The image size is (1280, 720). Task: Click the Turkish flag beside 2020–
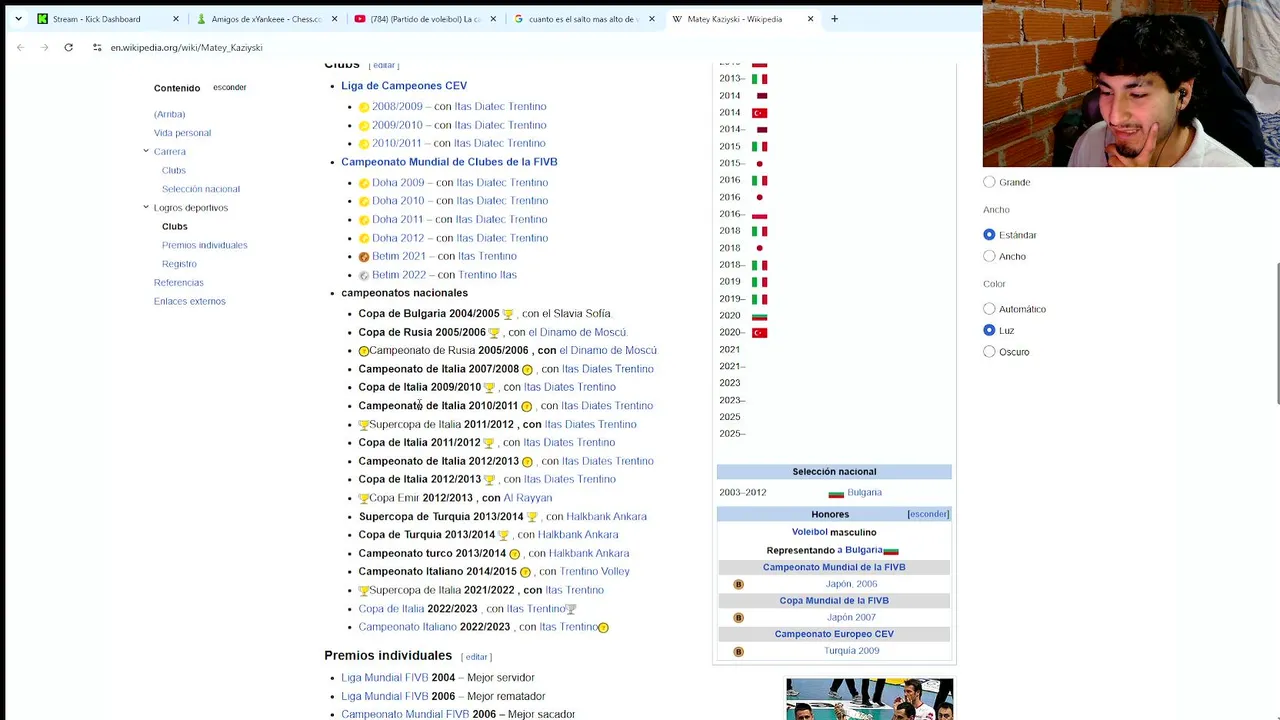[x=759, y=333]
